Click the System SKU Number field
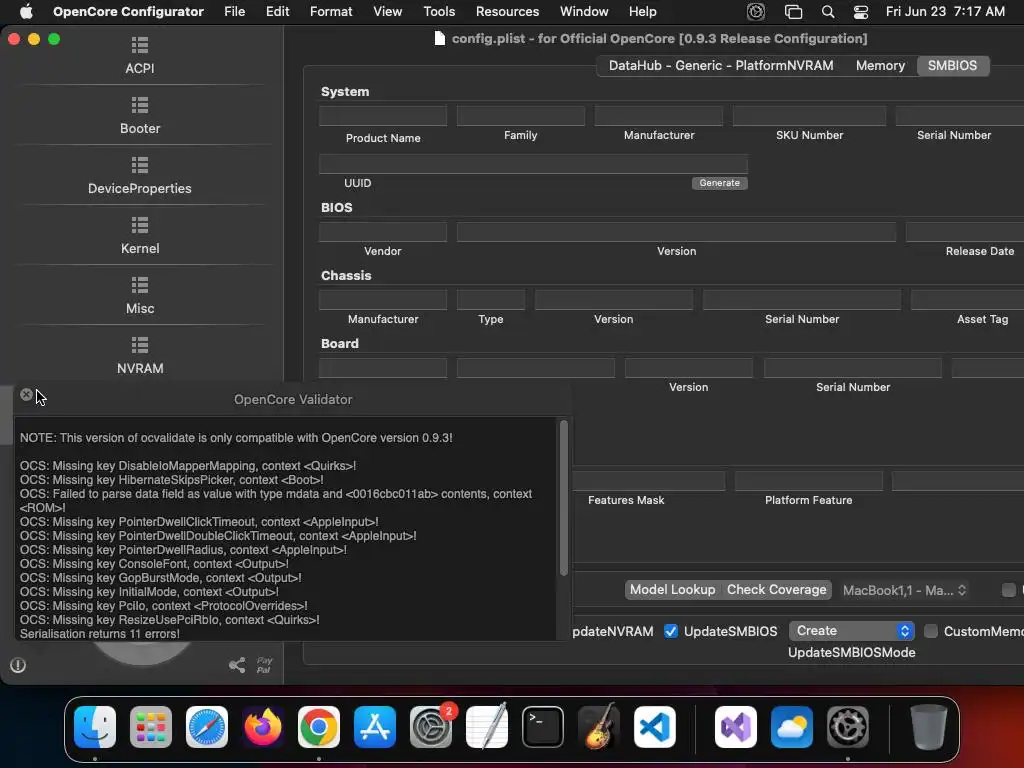This screenshot has width=1024, height=768. [810, 116]
